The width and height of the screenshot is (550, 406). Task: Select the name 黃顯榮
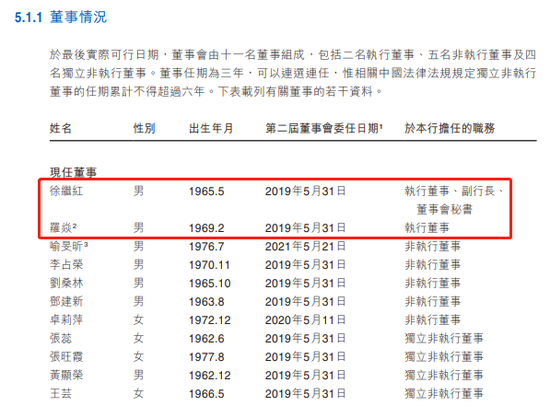66,375
